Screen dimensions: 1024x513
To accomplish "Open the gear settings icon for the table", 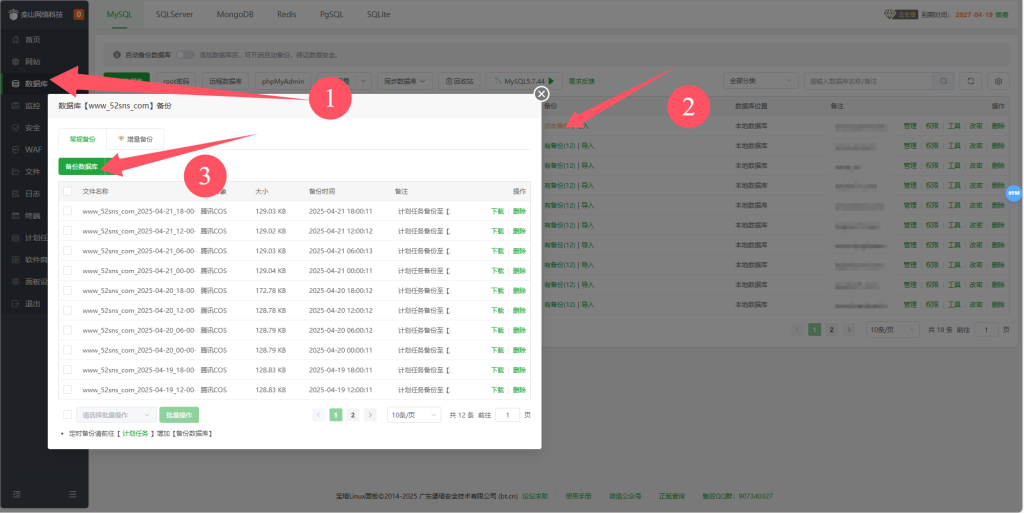I will click(997, 80).
